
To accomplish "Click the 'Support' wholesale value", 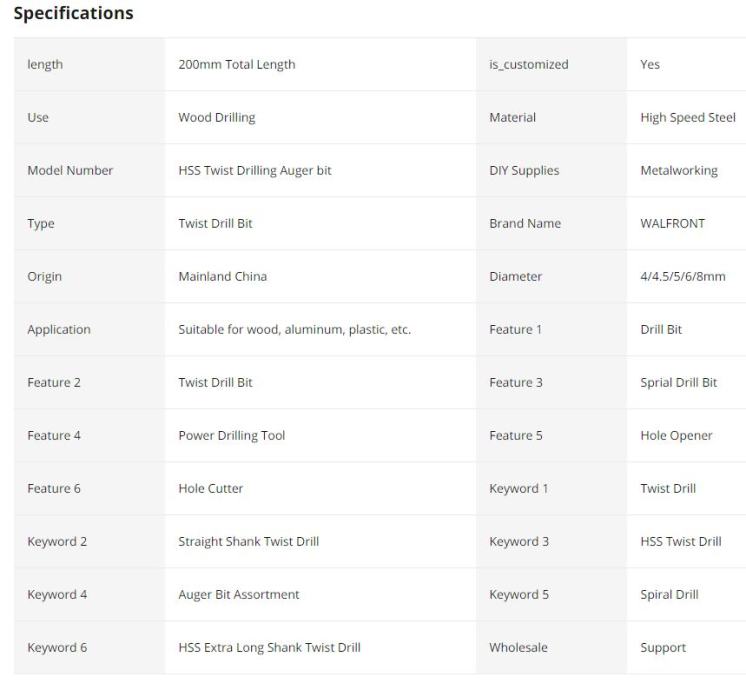I will (x=662, y=648).
